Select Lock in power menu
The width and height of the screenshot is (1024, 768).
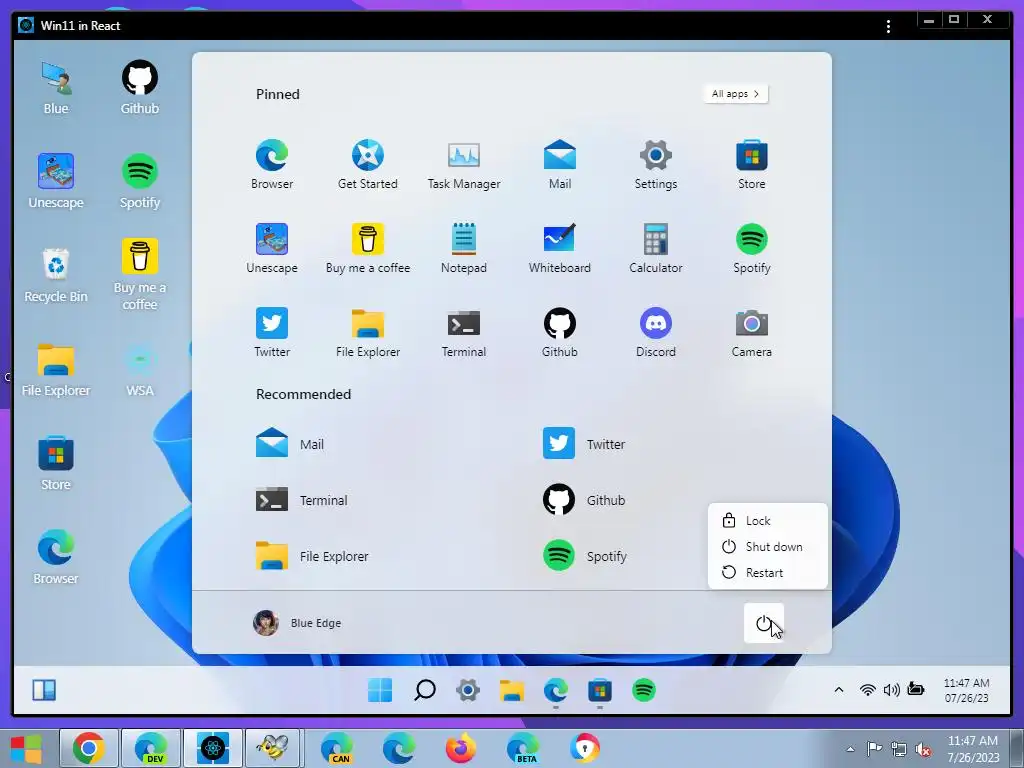(x=767, y=520)
